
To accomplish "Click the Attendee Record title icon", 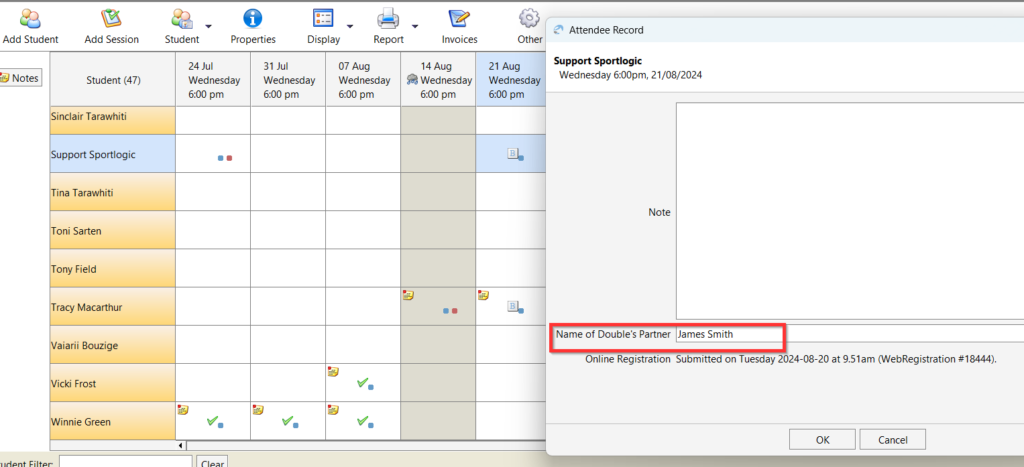I will pyautogui.click(x=558, y=29).
